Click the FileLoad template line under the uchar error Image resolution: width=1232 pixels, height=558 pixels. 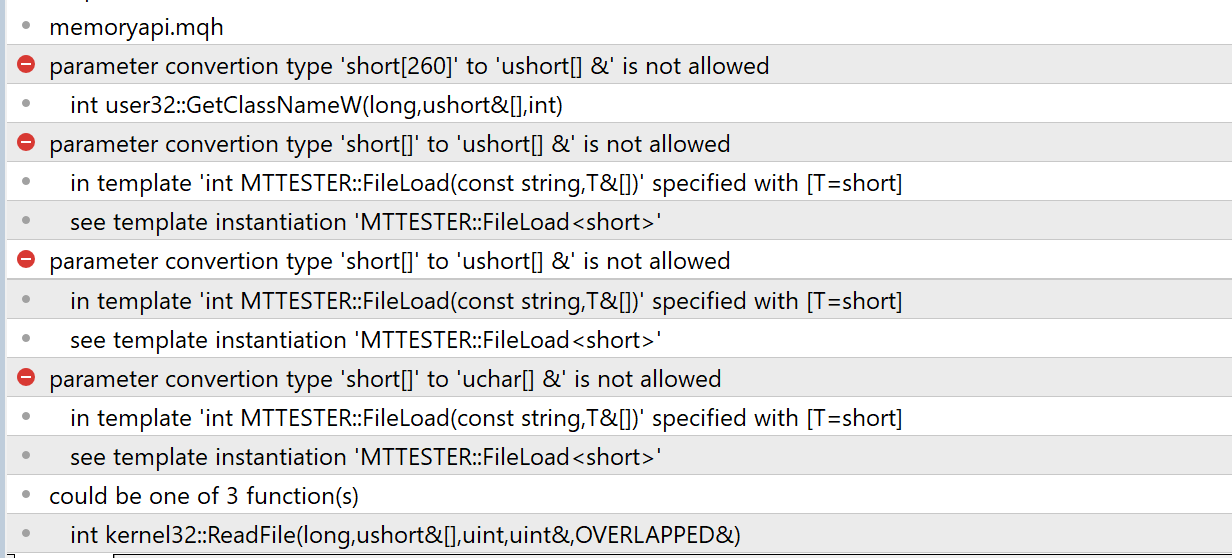[486, 418]
